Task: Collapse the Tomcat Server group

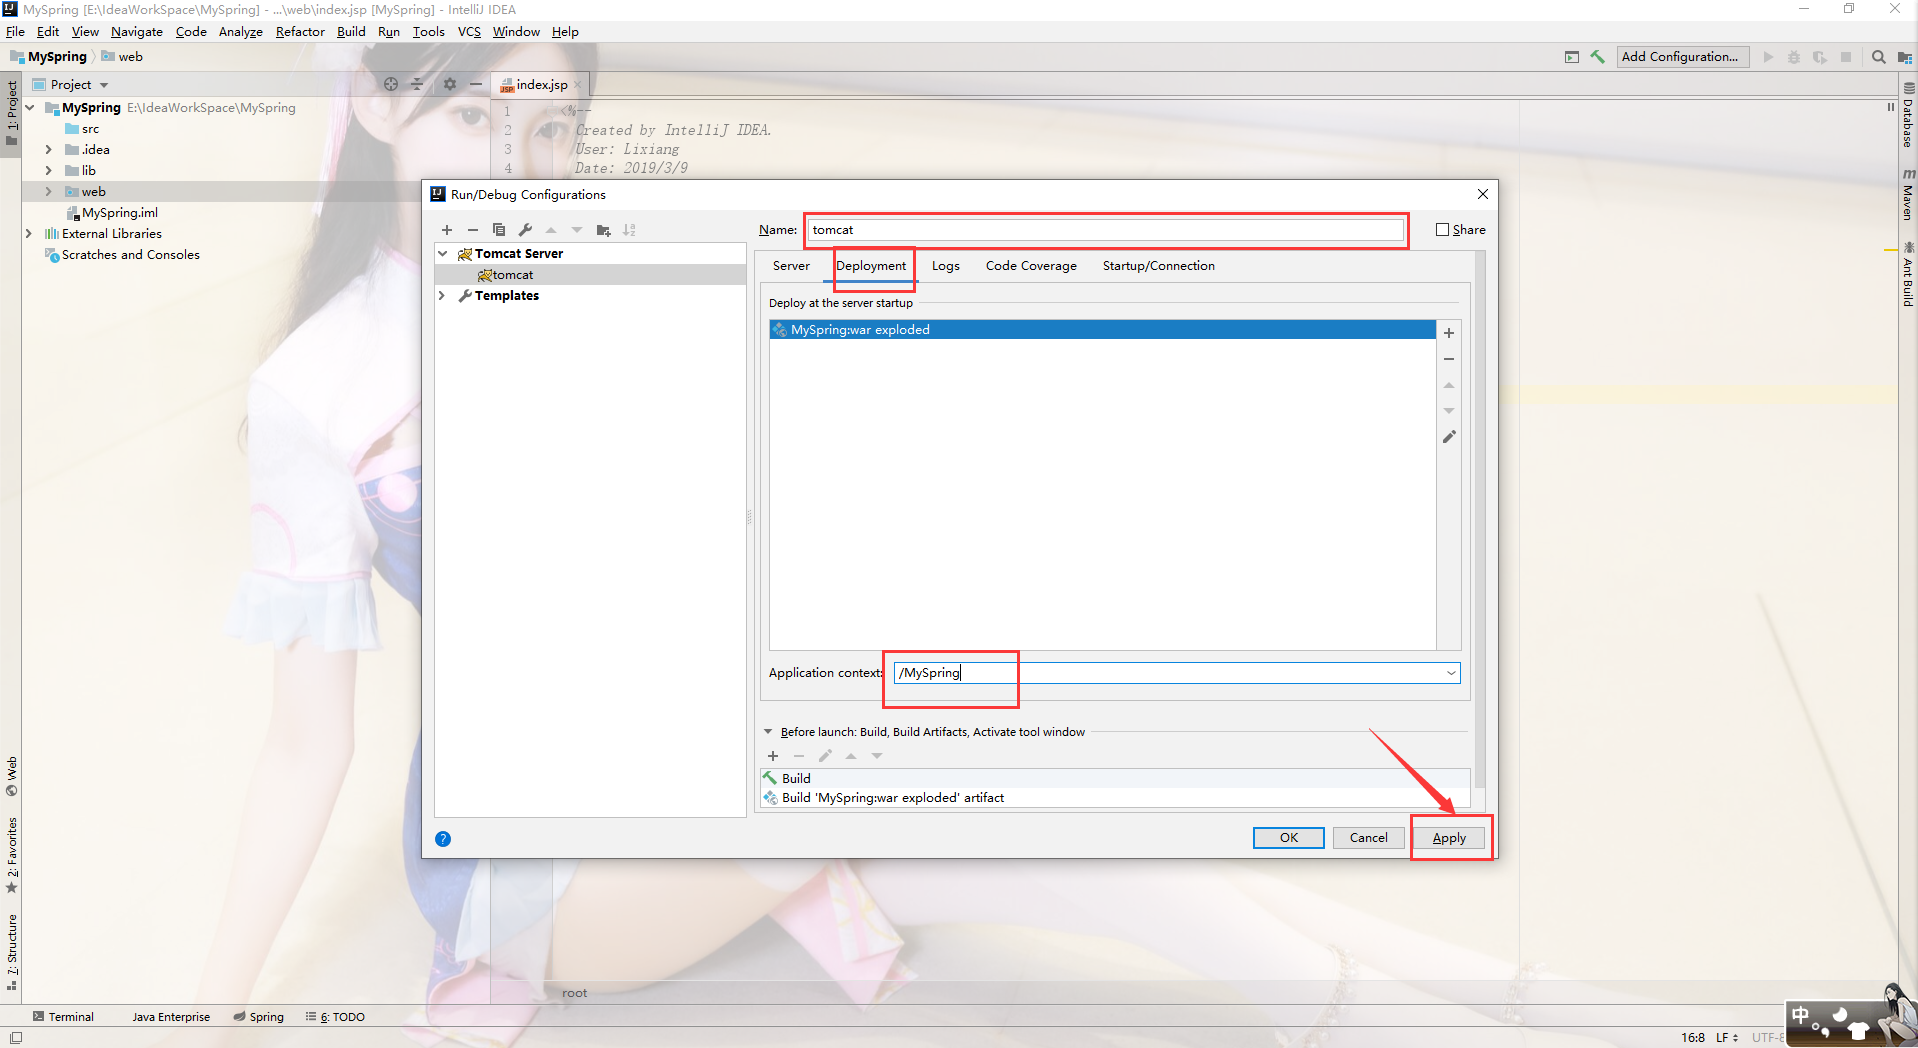Action: [x=443, y=254]
